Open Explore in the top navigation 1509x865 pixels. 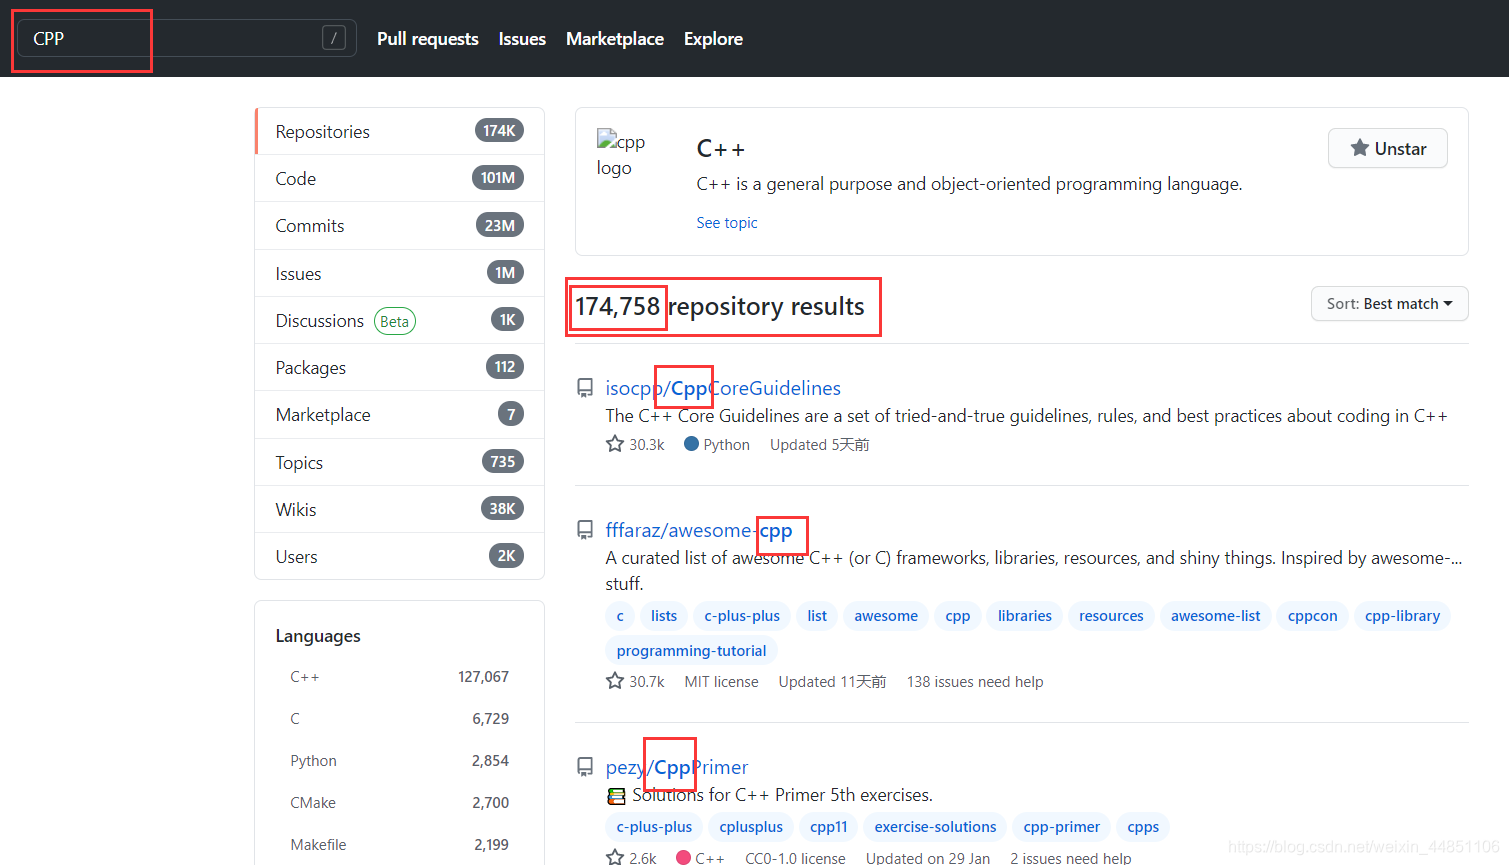[x=713, y=39]
